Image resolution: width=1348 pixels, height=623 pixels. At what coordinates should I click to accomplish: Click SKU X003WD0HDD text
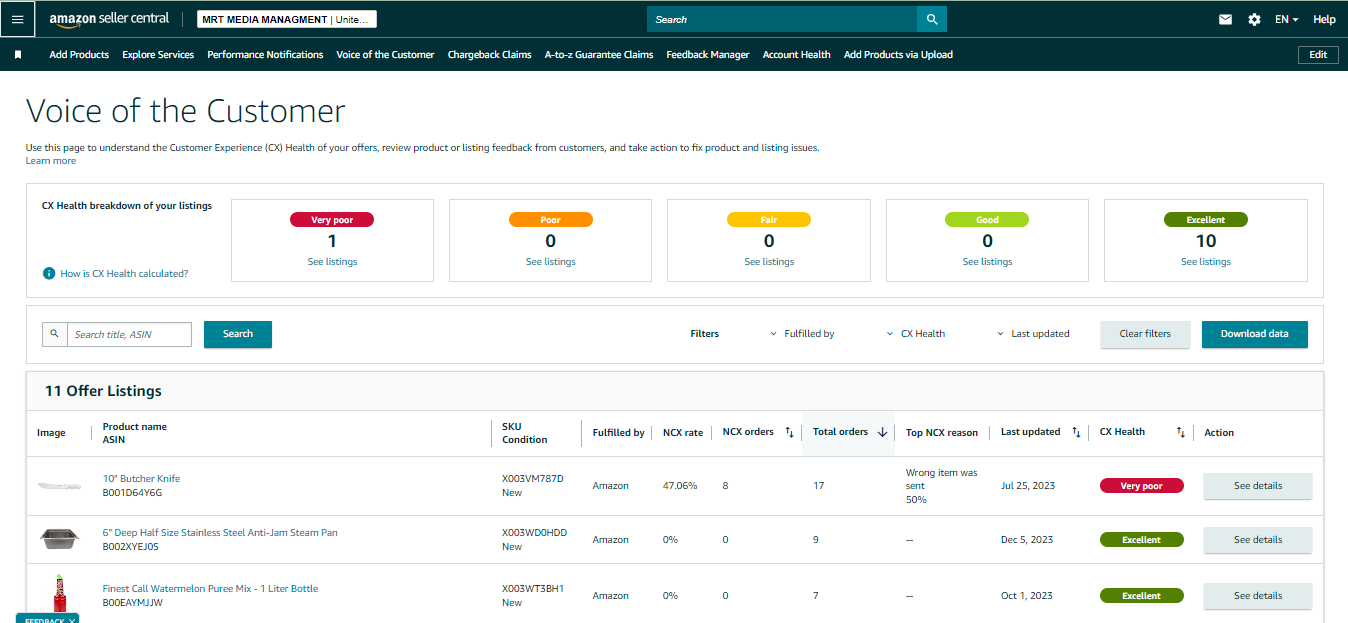(x=534, y=533)
